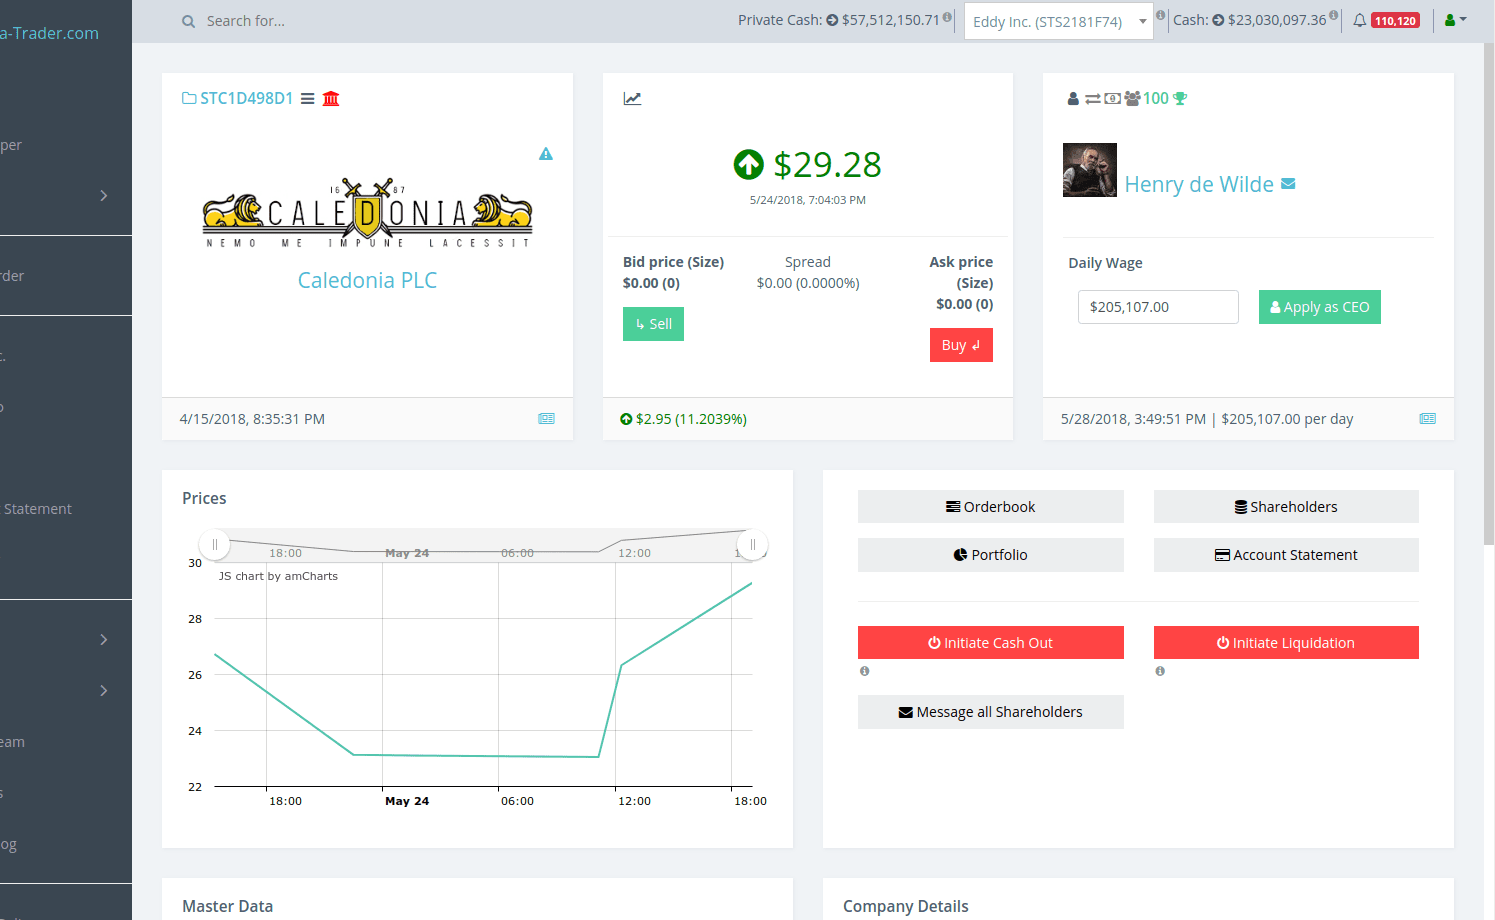Click the Apply as CEO button
This screenshot has height=920, width=1495.
coord(1319,307)
